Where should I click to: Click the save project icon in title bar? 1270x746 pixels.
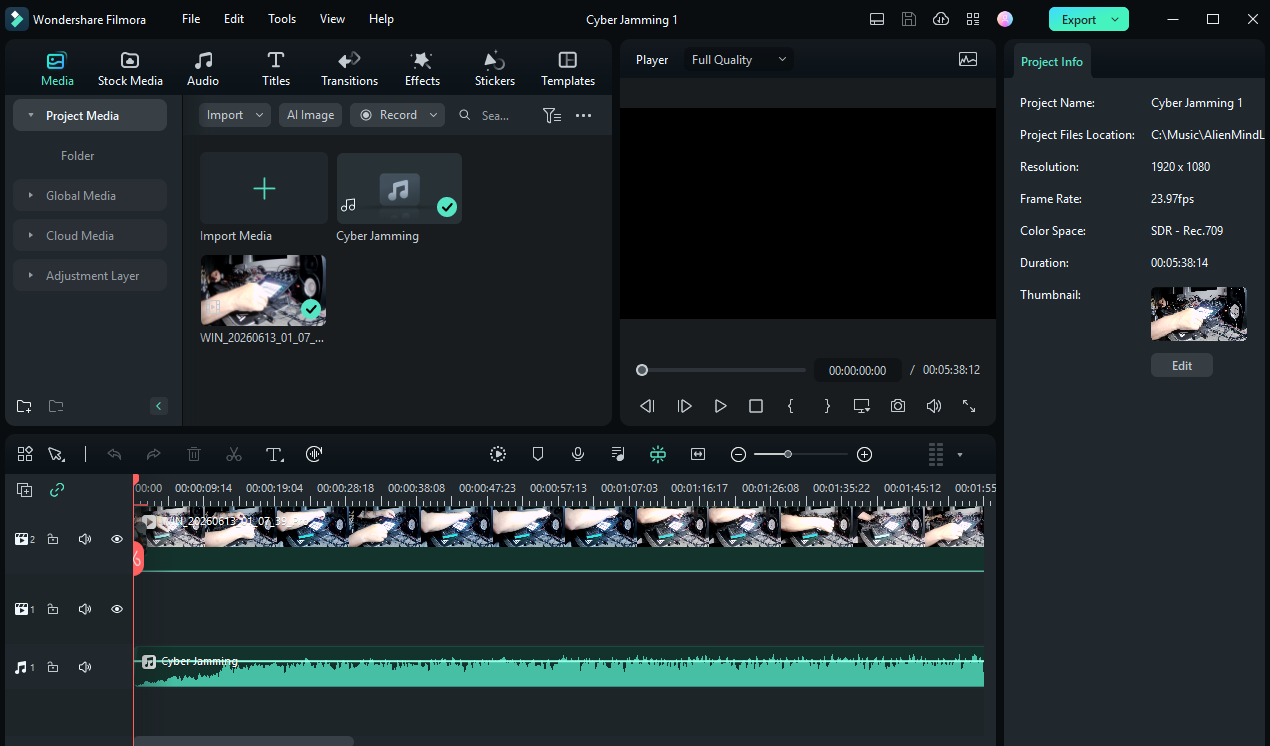(x=909, y=19)
